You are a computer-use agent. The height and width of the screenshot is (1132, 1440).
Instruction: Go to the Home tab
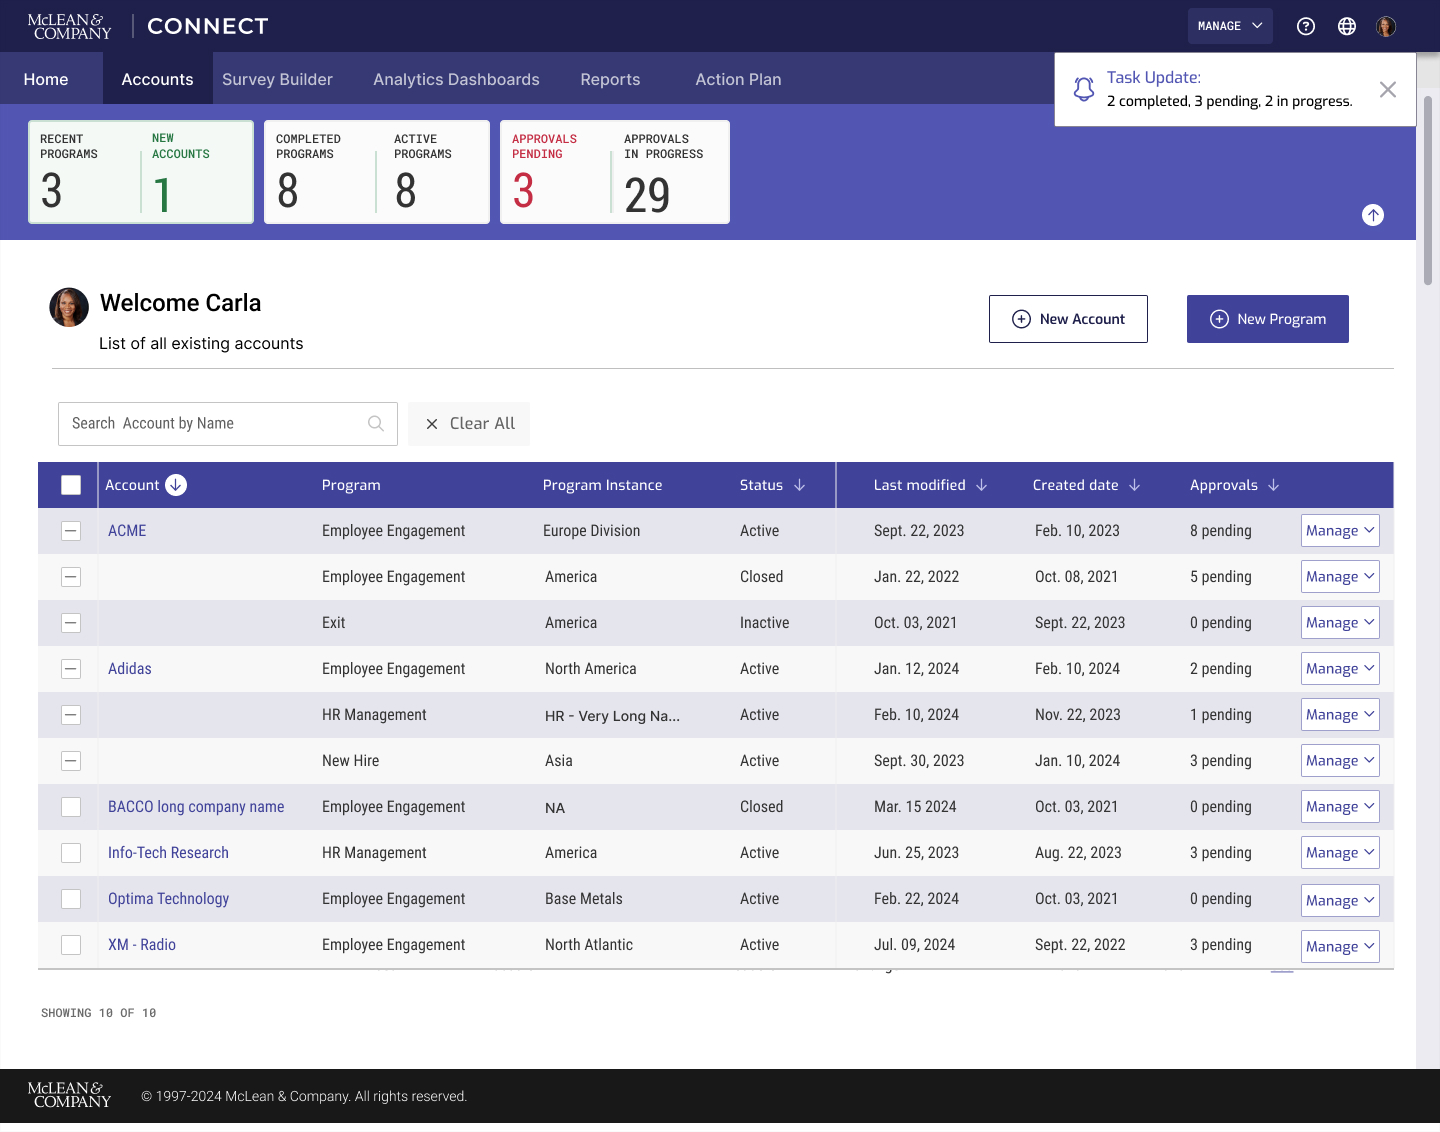pyautogui.click(x=46, y=79)
